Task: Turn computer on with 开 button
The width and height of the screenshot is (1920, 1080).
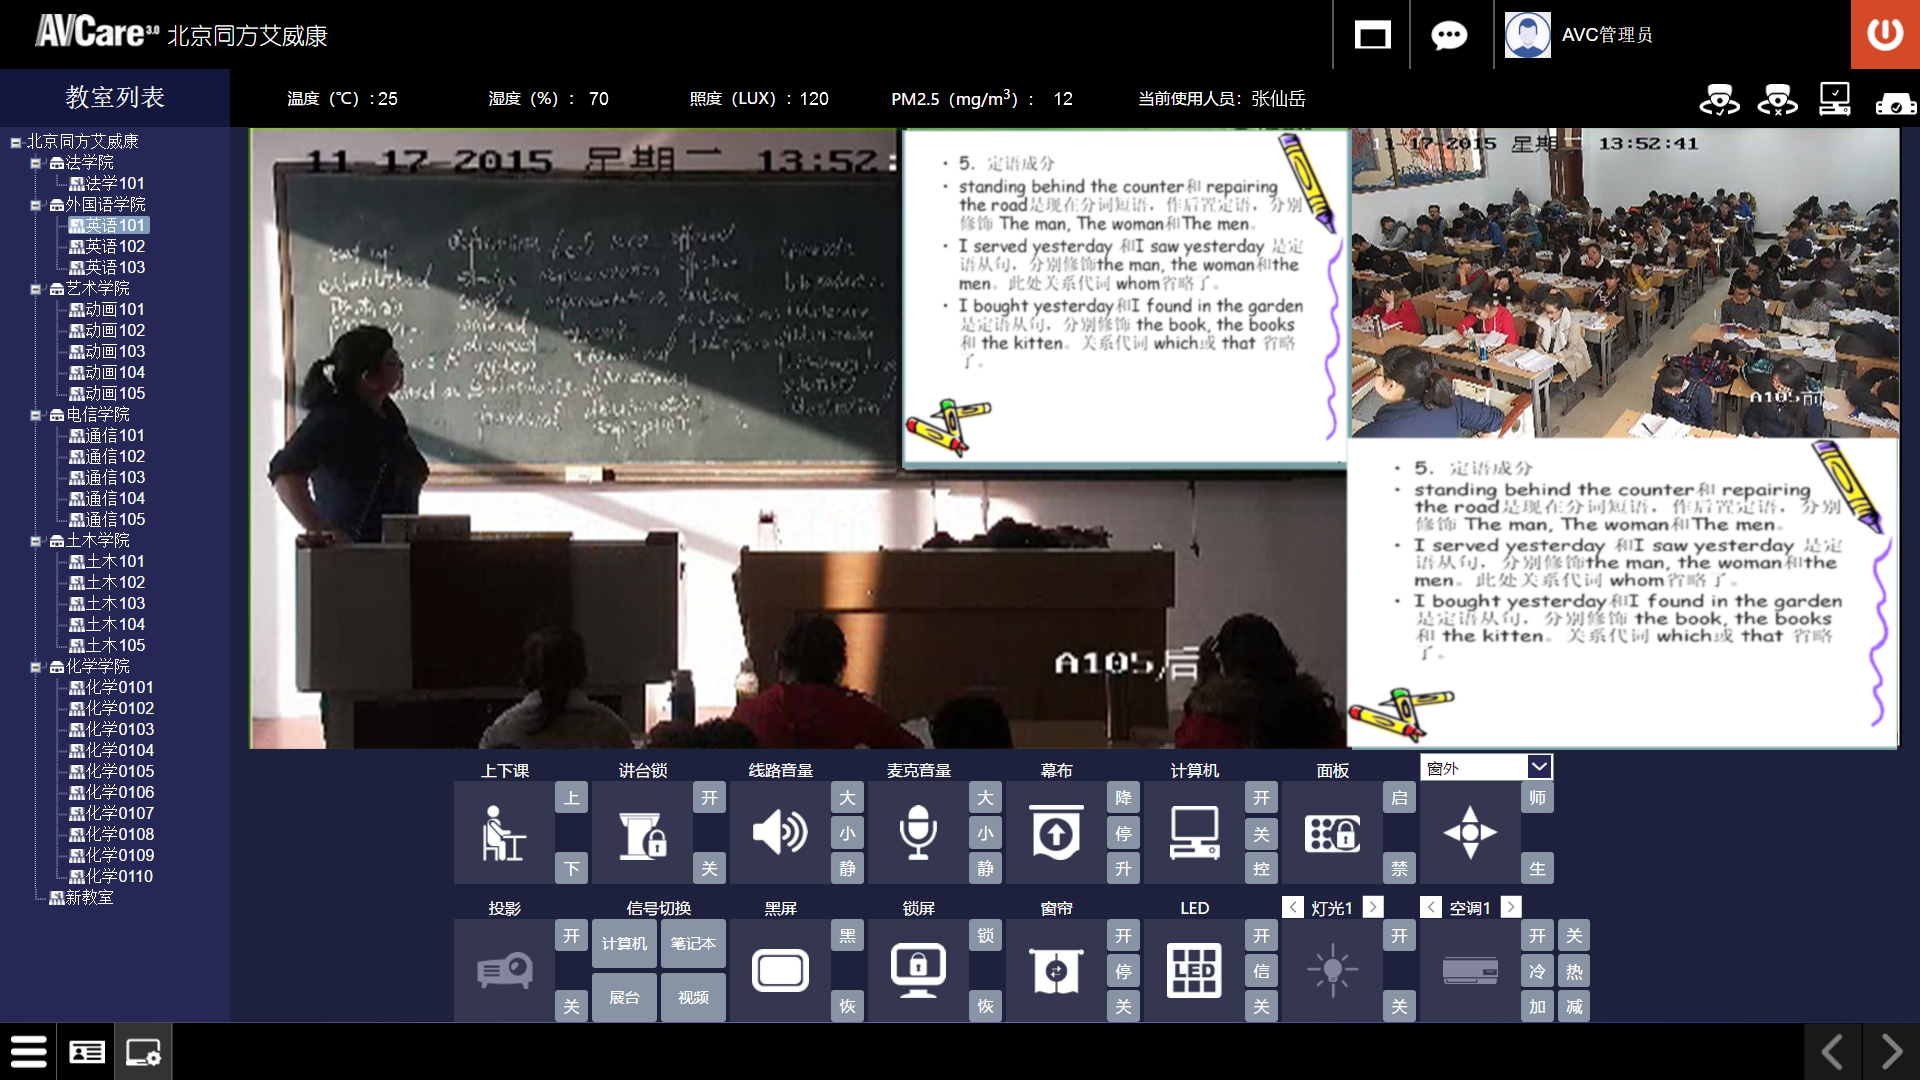Action: pyautogui.click(x=1261, y=798)
